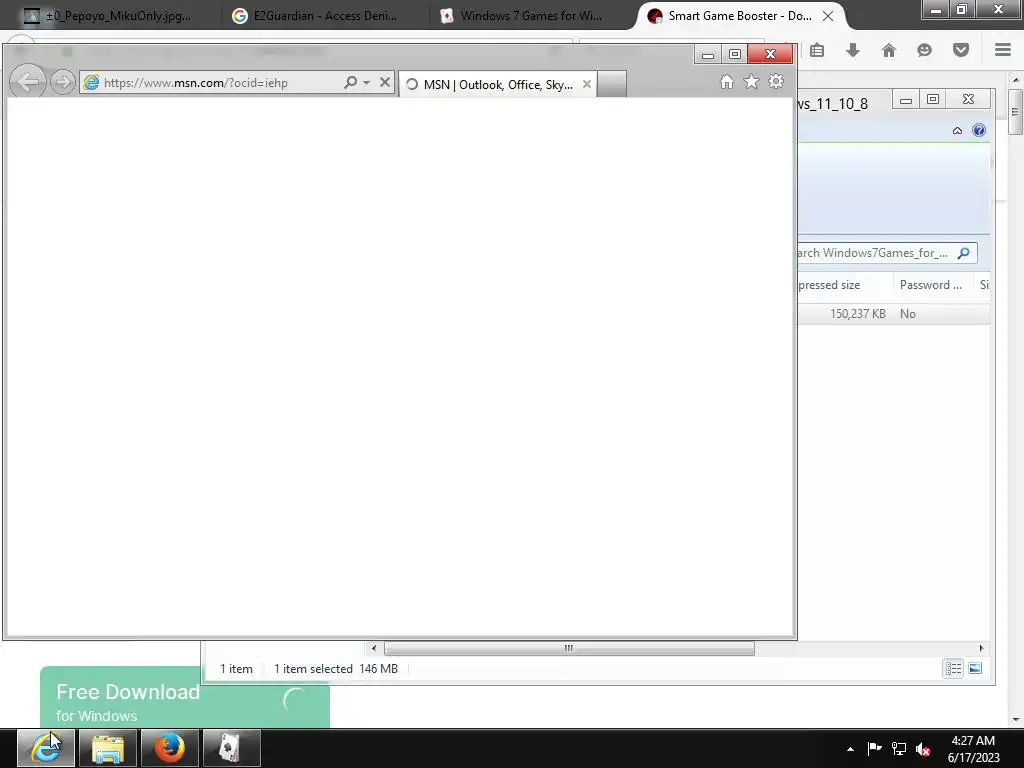Screen dimensions: 1024x768
Task: Sort by Password column header
Action: coord(931,285)
